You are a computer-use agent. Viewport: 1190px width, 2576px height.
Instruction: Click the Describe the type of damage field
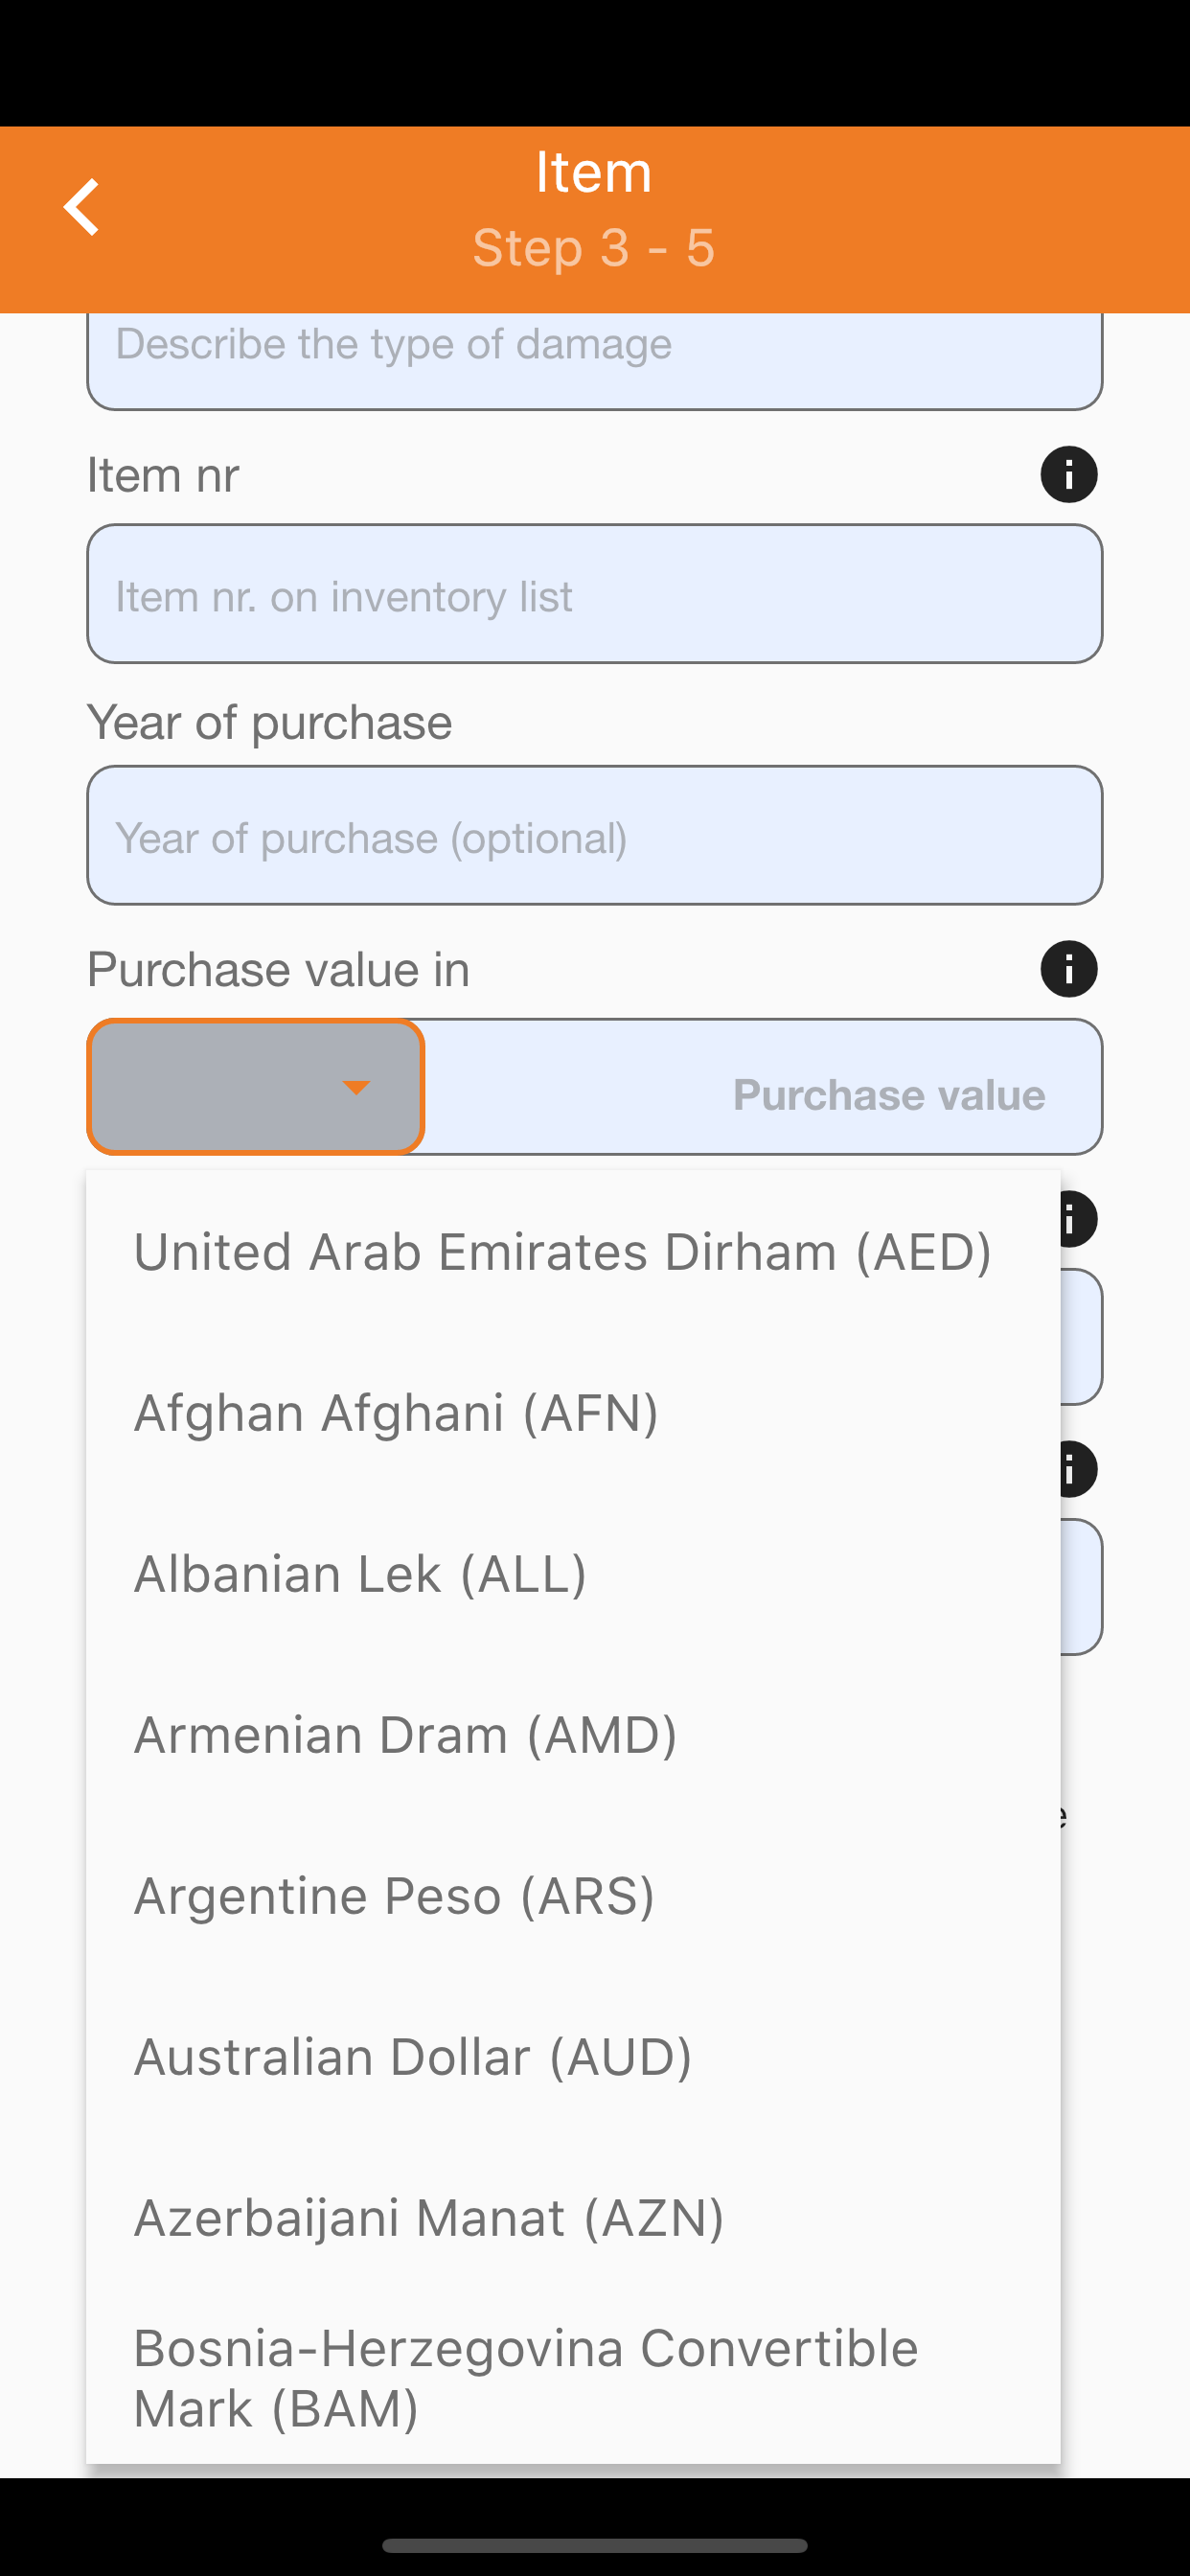595,360
